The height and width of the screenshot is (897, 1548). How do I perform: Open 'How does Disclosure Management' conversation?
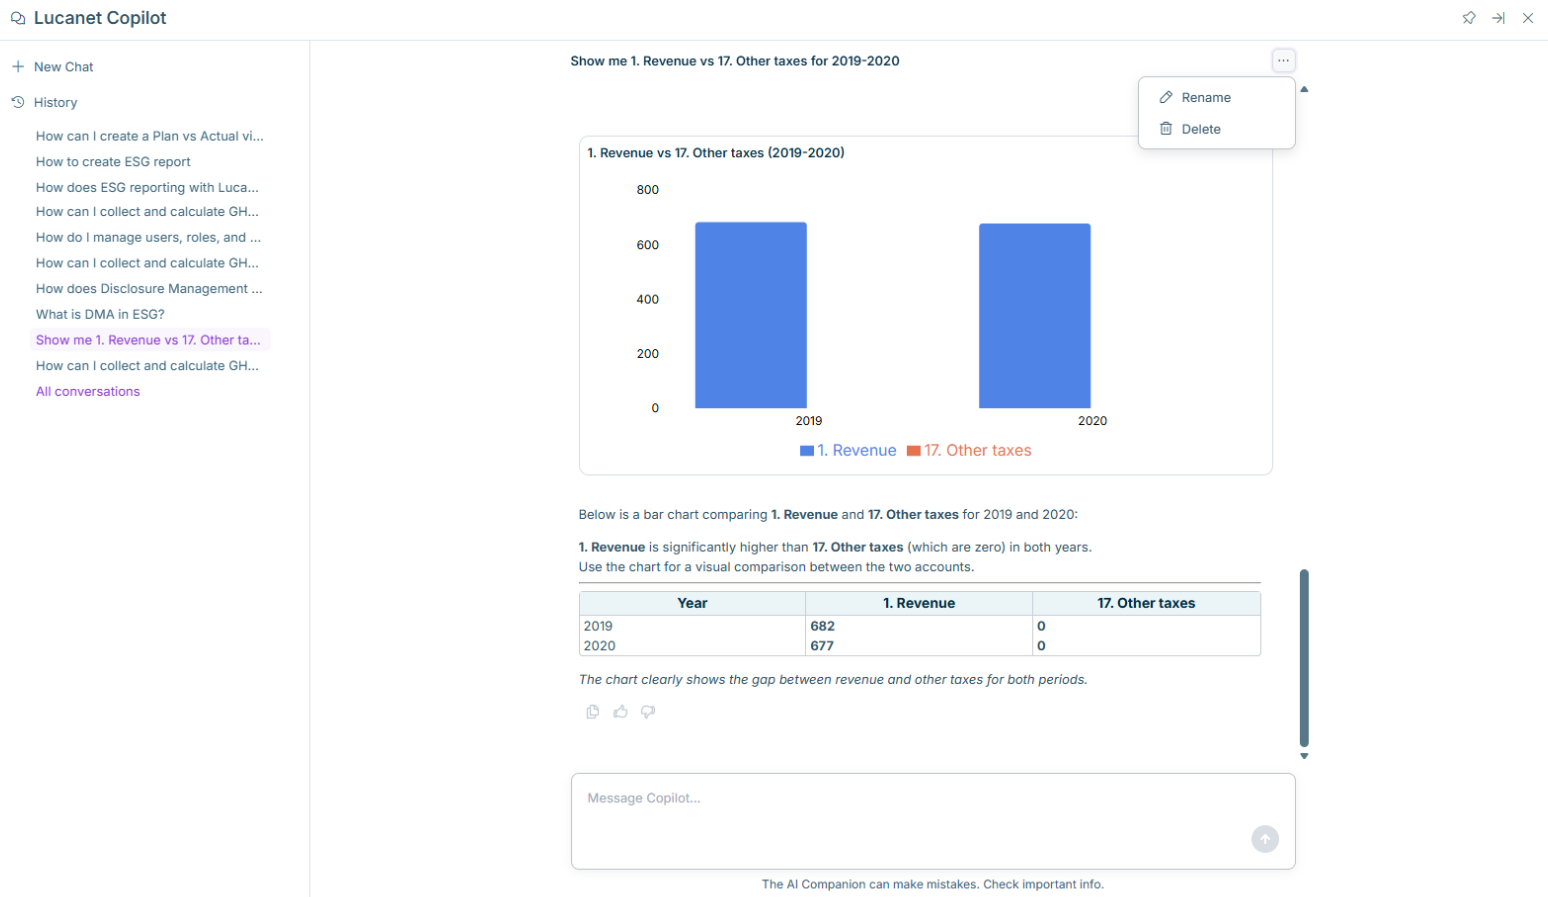click(x=149, y=289)
